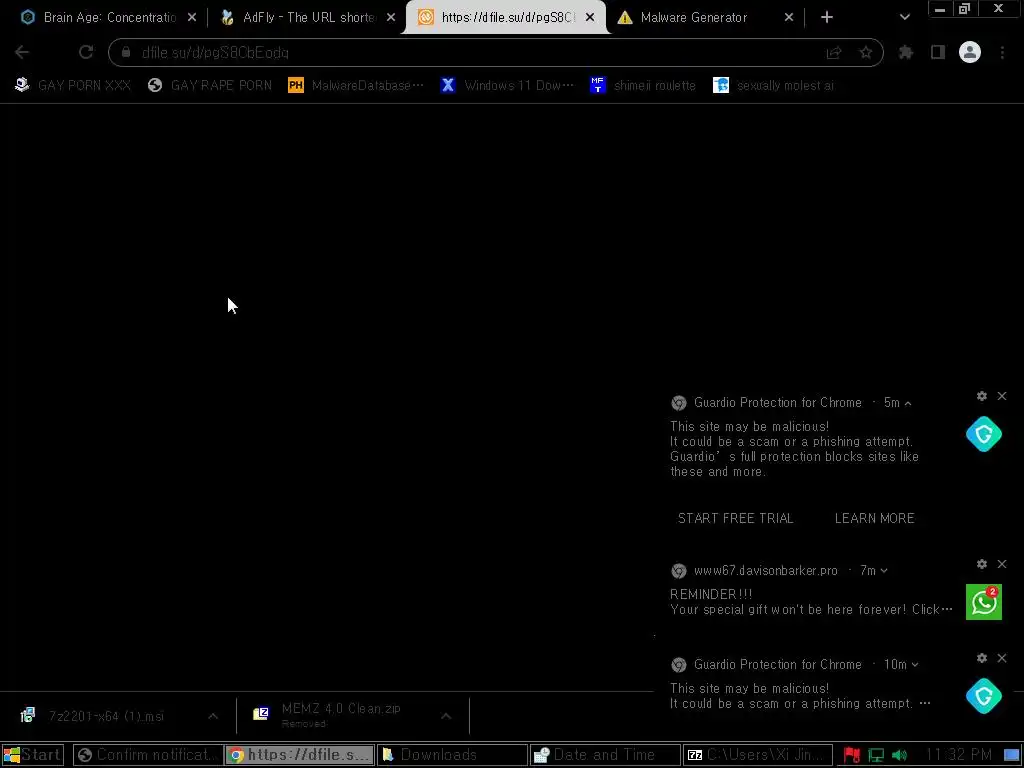The height and width of the screenshot is (768, 1024).
Task: Click the network tray icon
Action: (876, 756)
